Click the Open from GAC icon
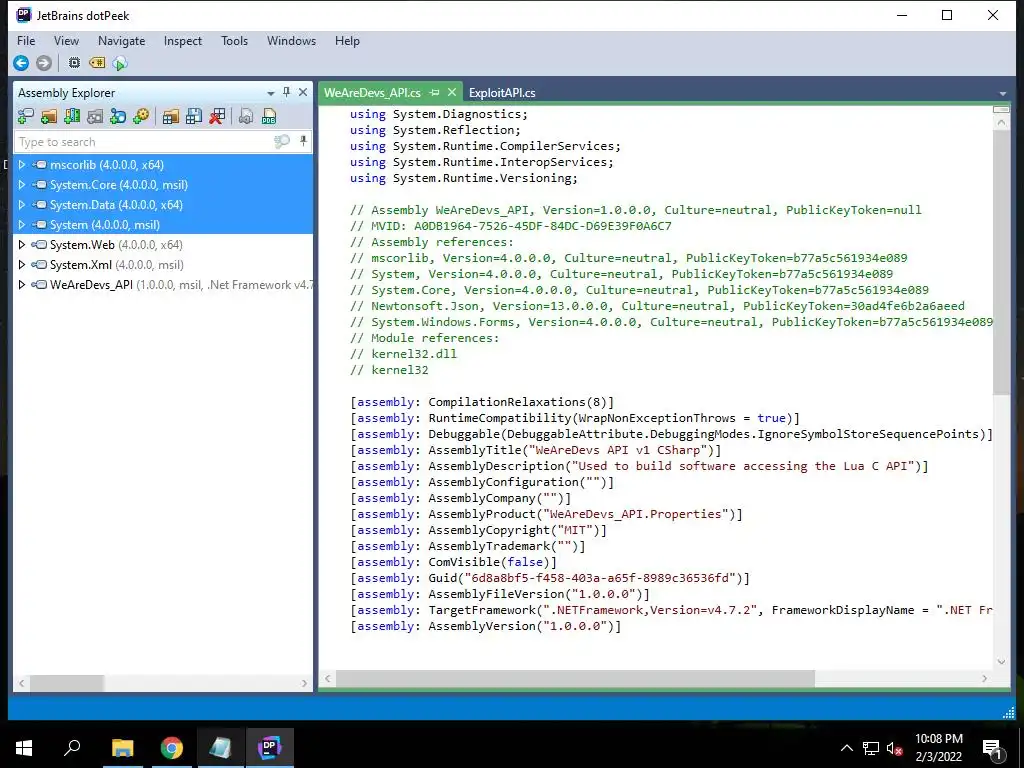This screenshot has height=768, width=1024. tap(72, 116)
